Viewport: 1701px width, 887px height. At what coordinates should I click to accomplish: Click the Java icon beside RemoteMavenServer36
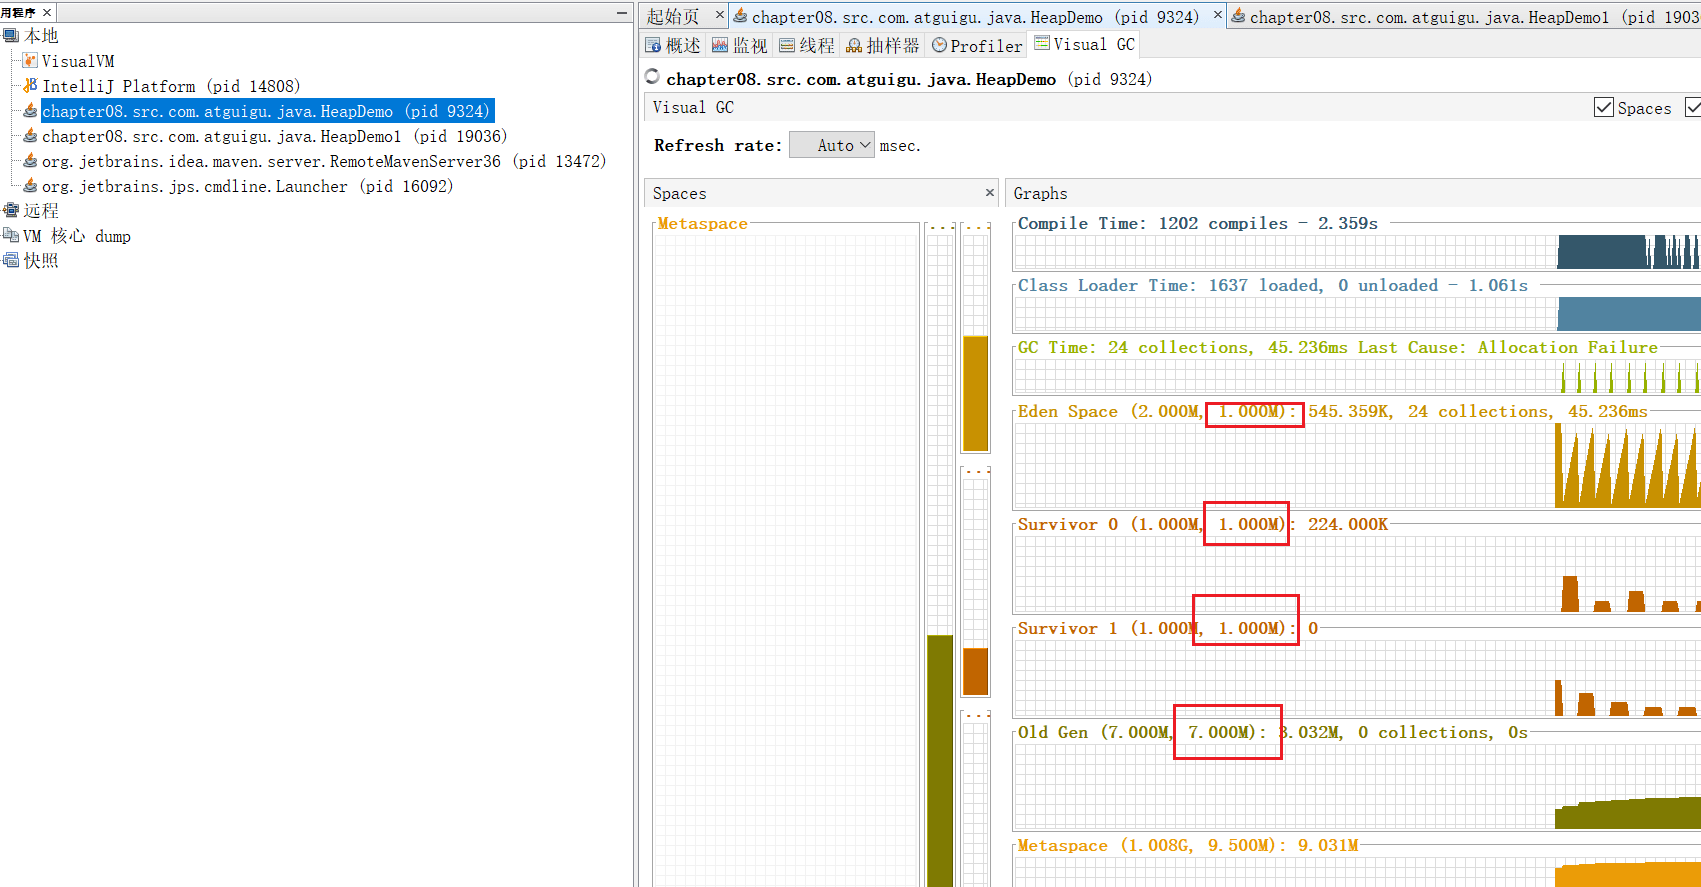[x=30, y=161]
